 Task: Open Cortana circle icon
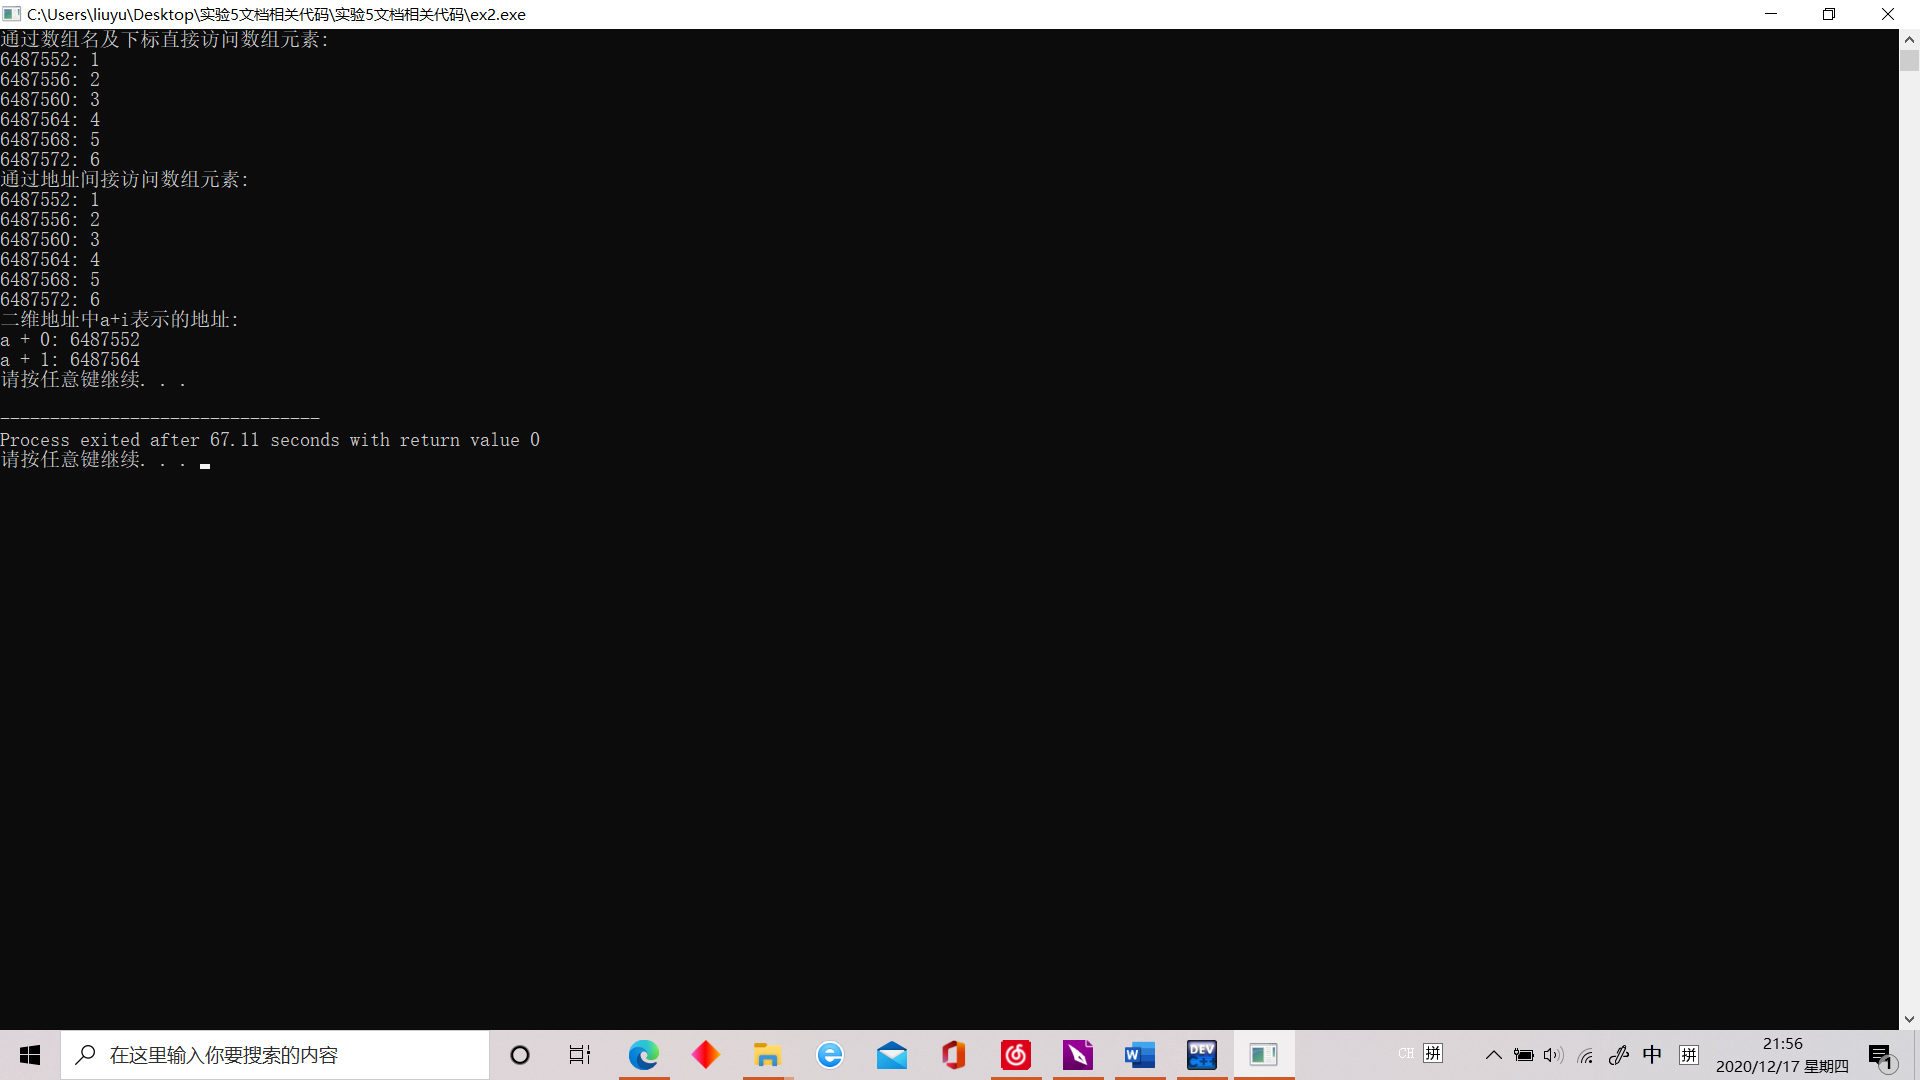(520, 1055)
